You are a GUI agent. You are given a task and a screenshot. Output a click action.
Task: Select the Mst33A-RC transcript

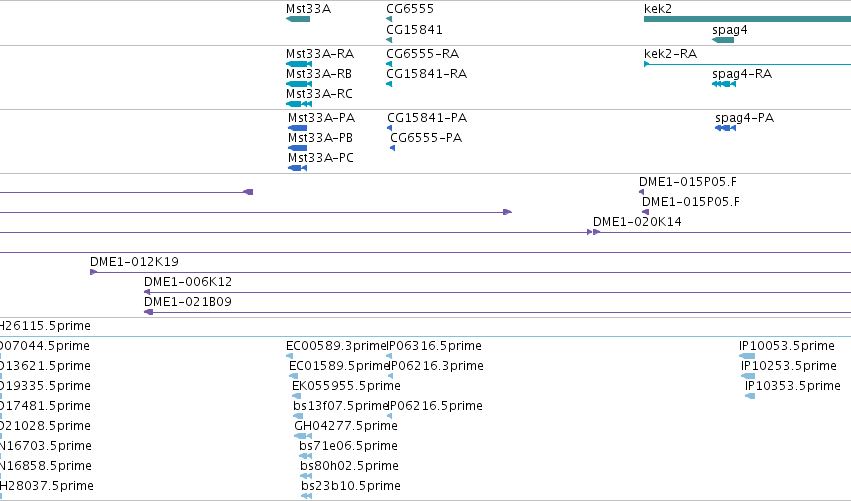(299, 104)
